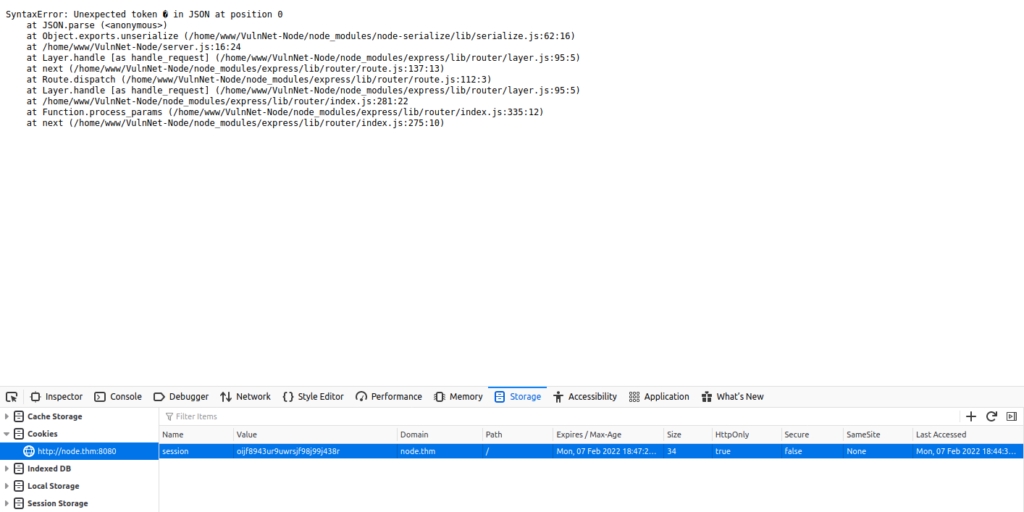The image size is (1024, 512).
Task: Expand the Cache Storage tree node
Action: tap(7, 417)
